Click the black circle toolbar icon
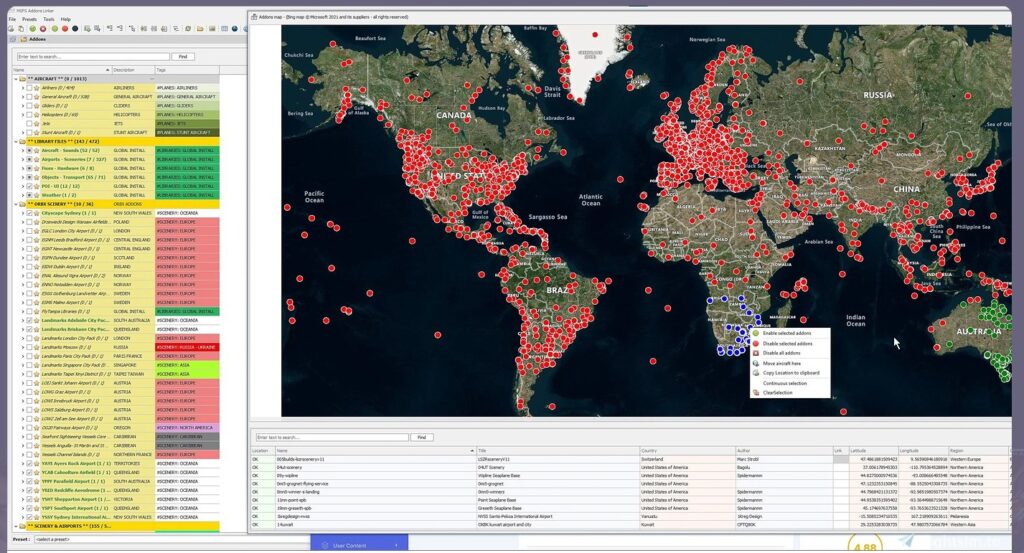 (75, 29)
